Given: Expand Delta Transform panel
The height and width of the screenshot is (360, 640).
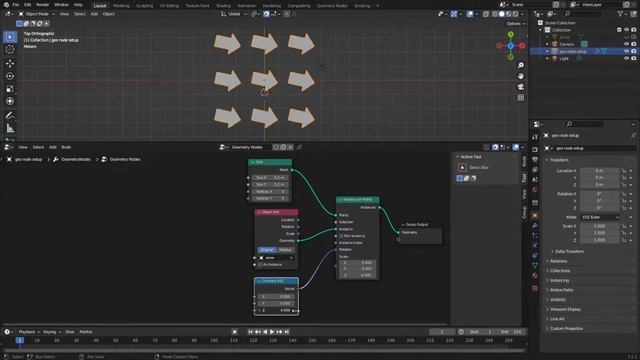Looking at the screenshot, I should point(569,251).
